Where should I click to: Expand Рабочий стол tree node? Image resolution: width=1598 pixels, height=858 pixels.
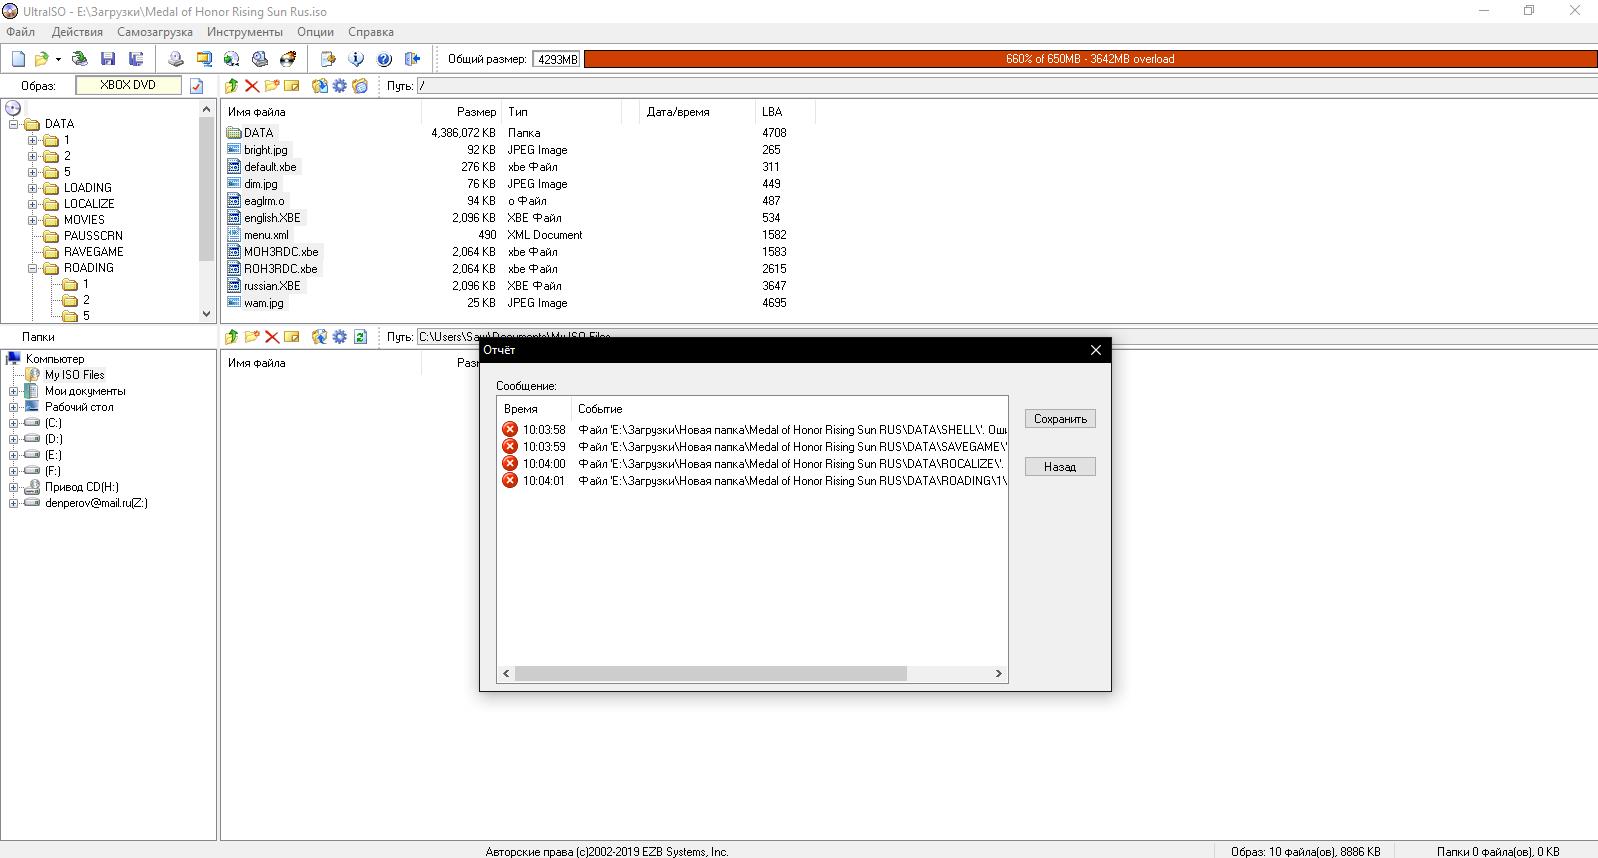point(14,407)
